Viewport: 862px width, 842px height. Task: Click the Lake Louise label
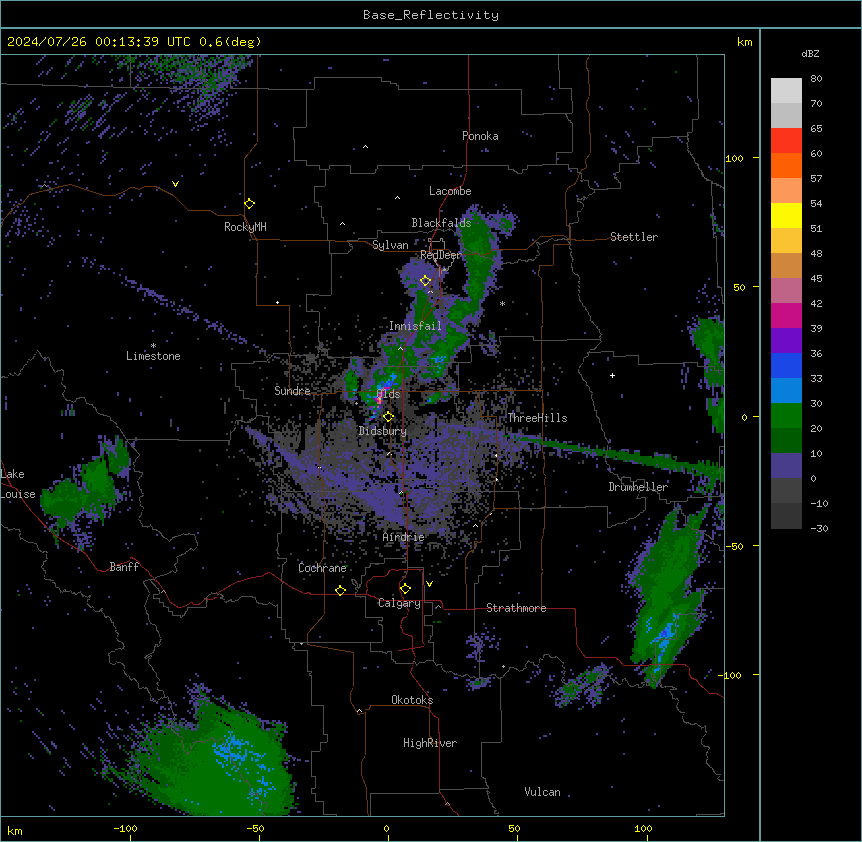click(x=18, y=484)
